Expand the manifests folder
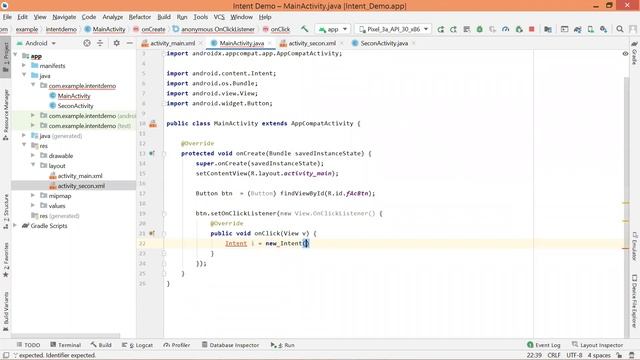The image size is (640, 360). pyautogui.click(x=24, y=66)
